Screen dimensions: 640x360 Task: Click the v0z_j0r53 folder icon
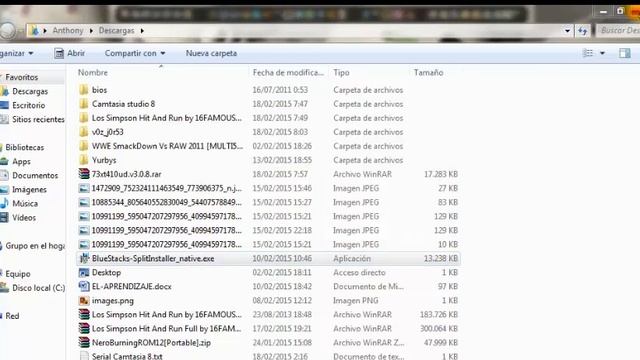(84, 132)
